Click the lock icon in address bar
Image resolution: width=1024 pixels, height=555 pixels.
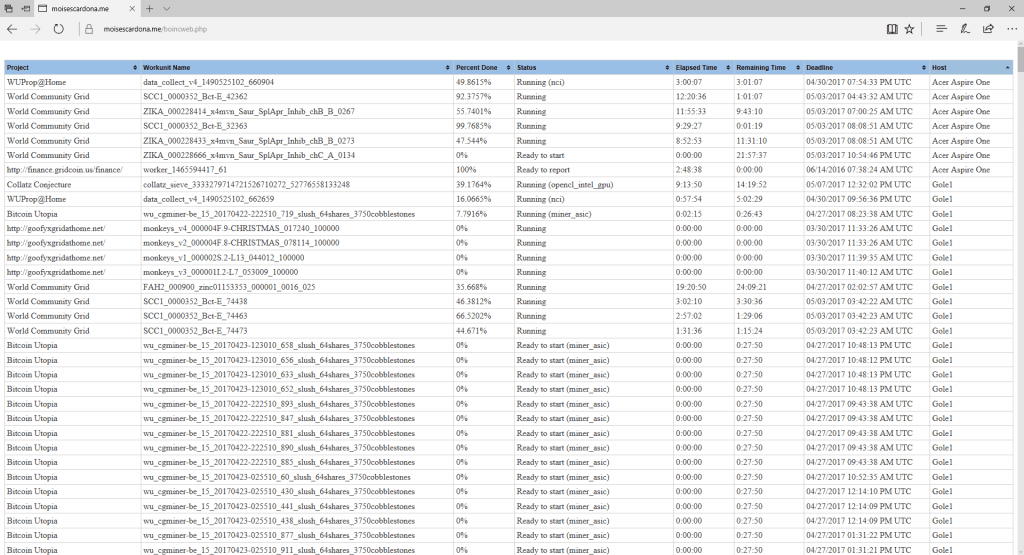pos(89,29)
